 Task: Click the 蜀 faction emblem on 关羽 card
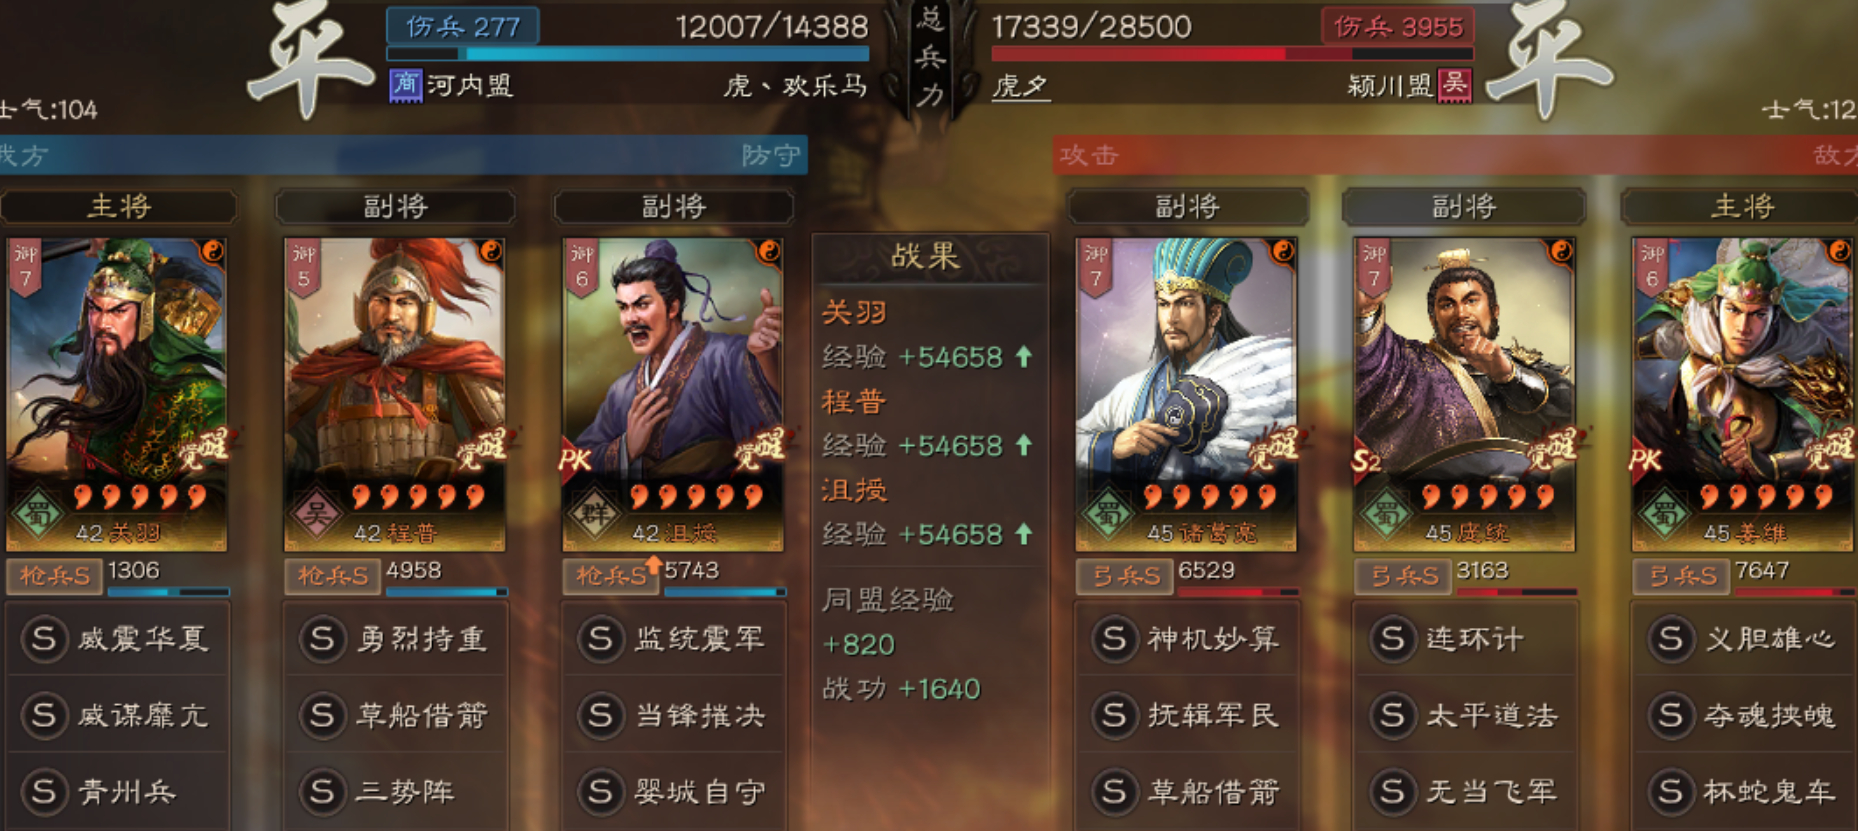[x=38, y=514]
